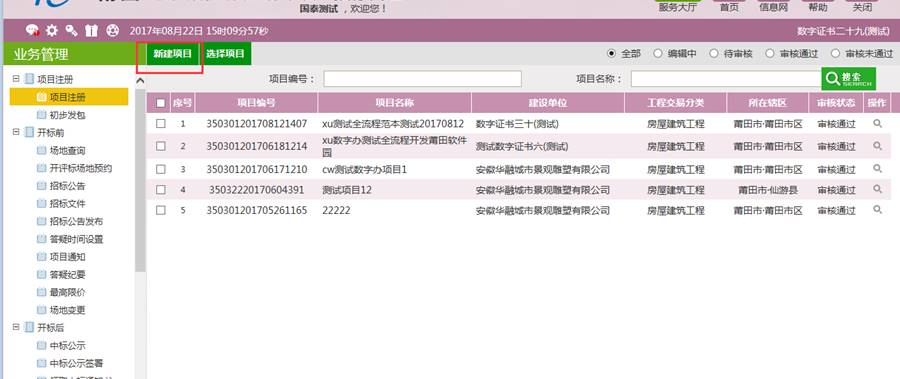The image size is (900, 379).
Task: Open the settings gear icon
Action: pos(52,30)
